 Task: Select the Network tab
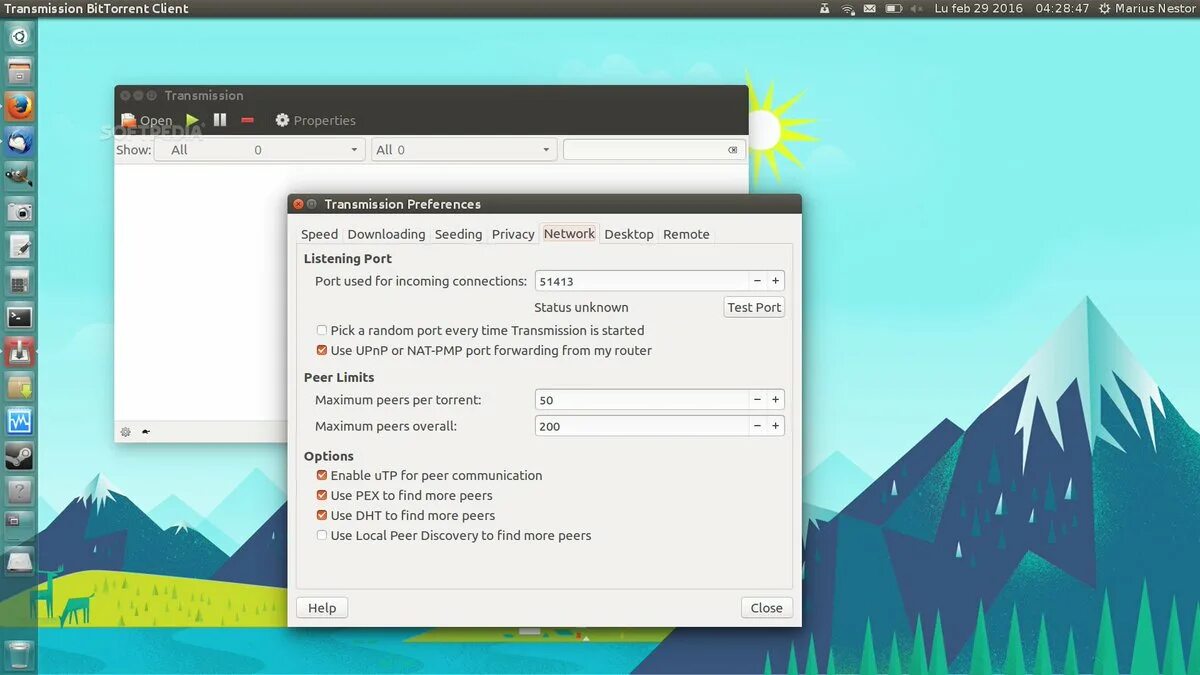[569, 233]
